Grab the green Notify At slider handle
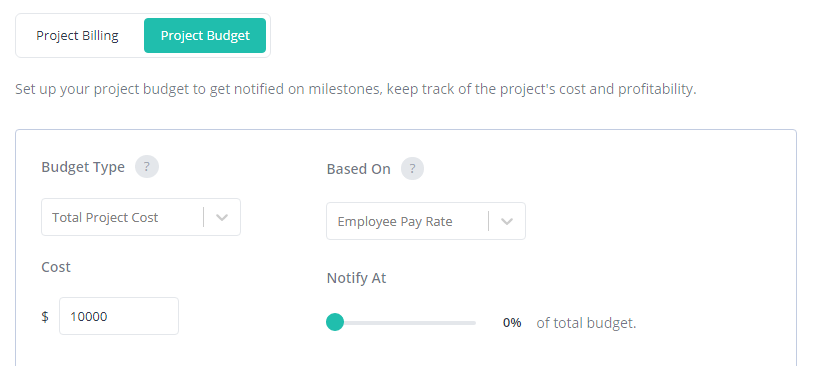 click(335, 322)
